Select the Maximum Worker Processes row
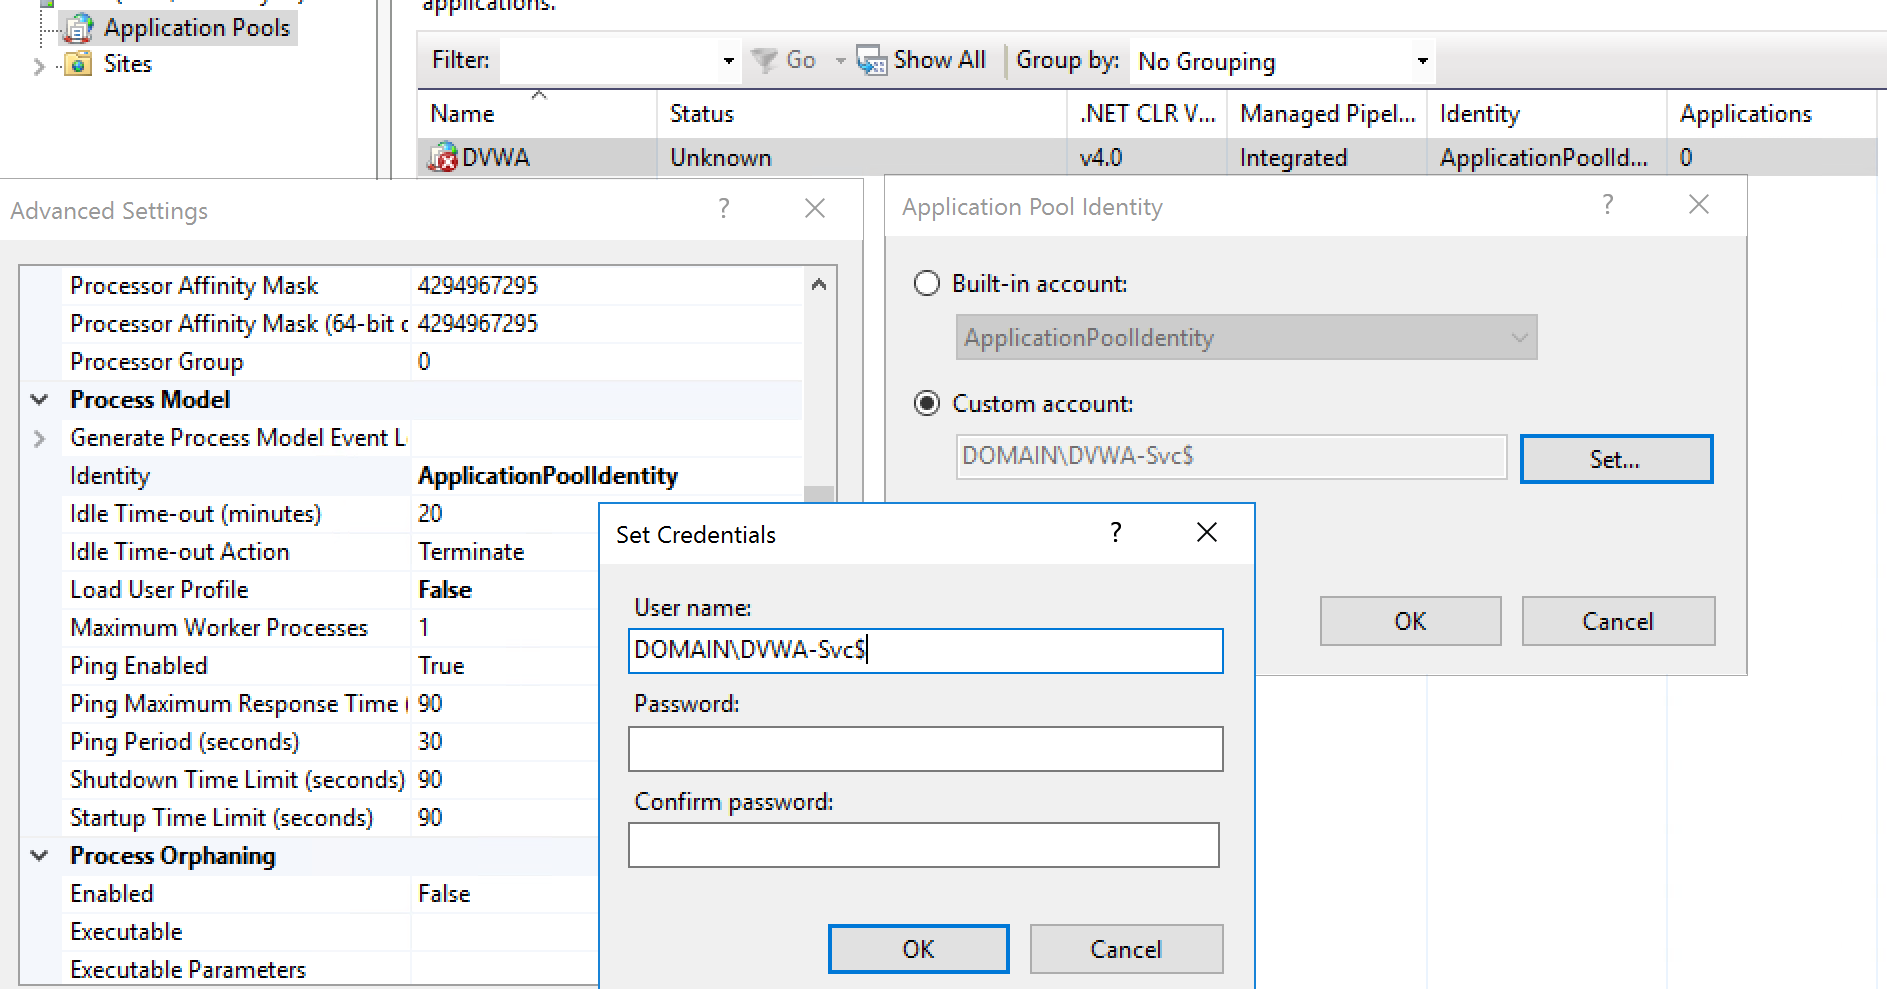 330,628
